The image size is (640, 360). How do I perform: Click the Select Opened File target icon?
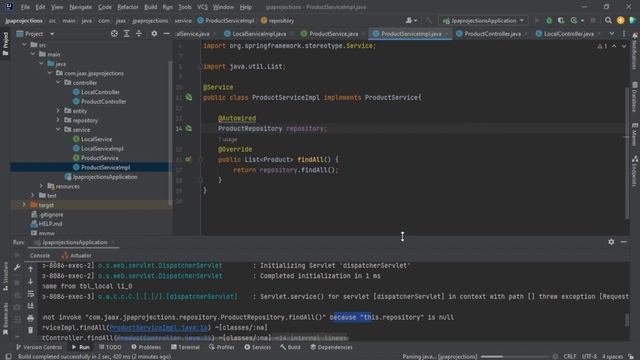[114, 34]
